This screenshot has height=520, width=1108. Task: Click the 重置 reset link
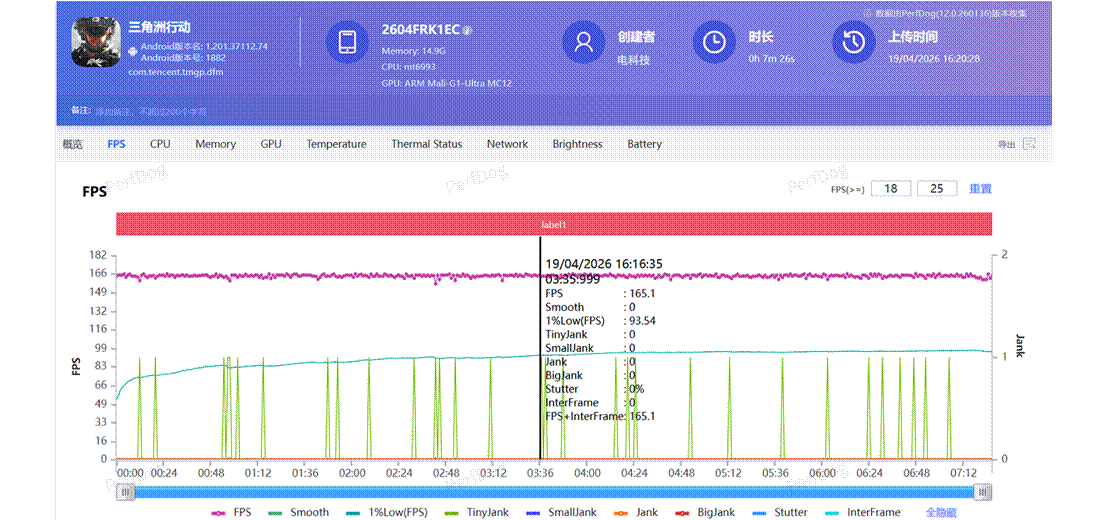(980, 188)
